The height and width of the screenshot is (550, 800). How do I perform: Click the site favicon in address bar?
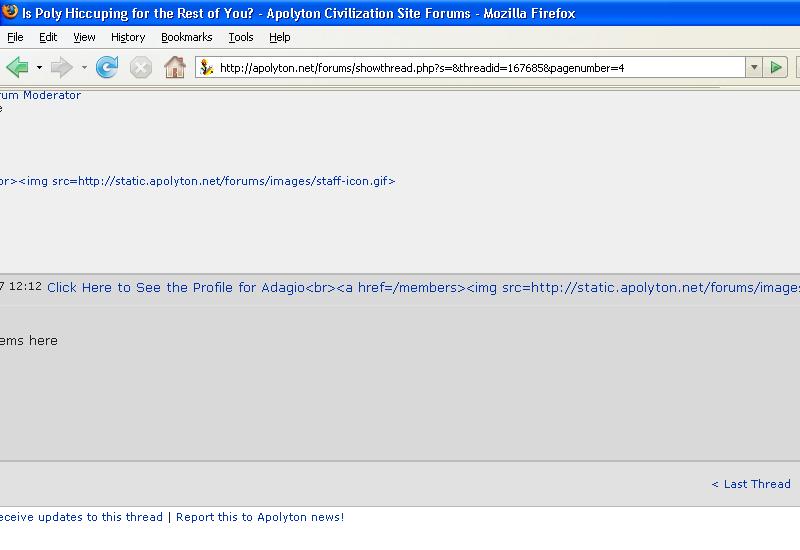[207, 68]
